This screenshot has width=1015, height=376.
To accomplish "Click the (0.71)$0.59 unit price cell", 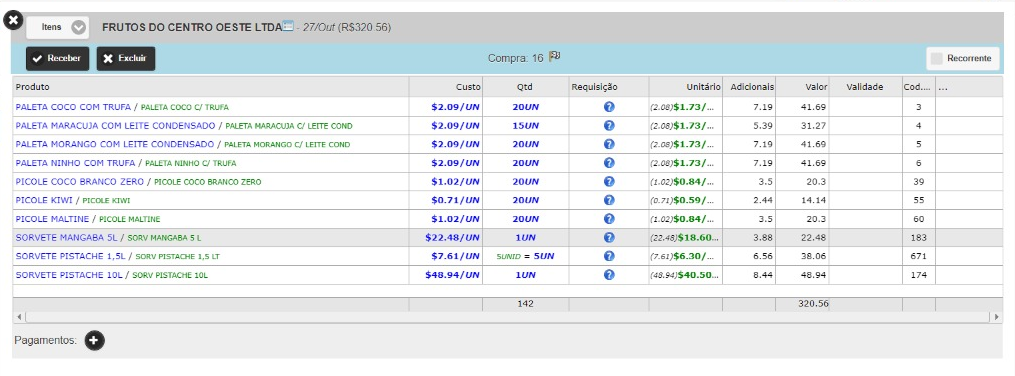I will [x=686, y=200].
